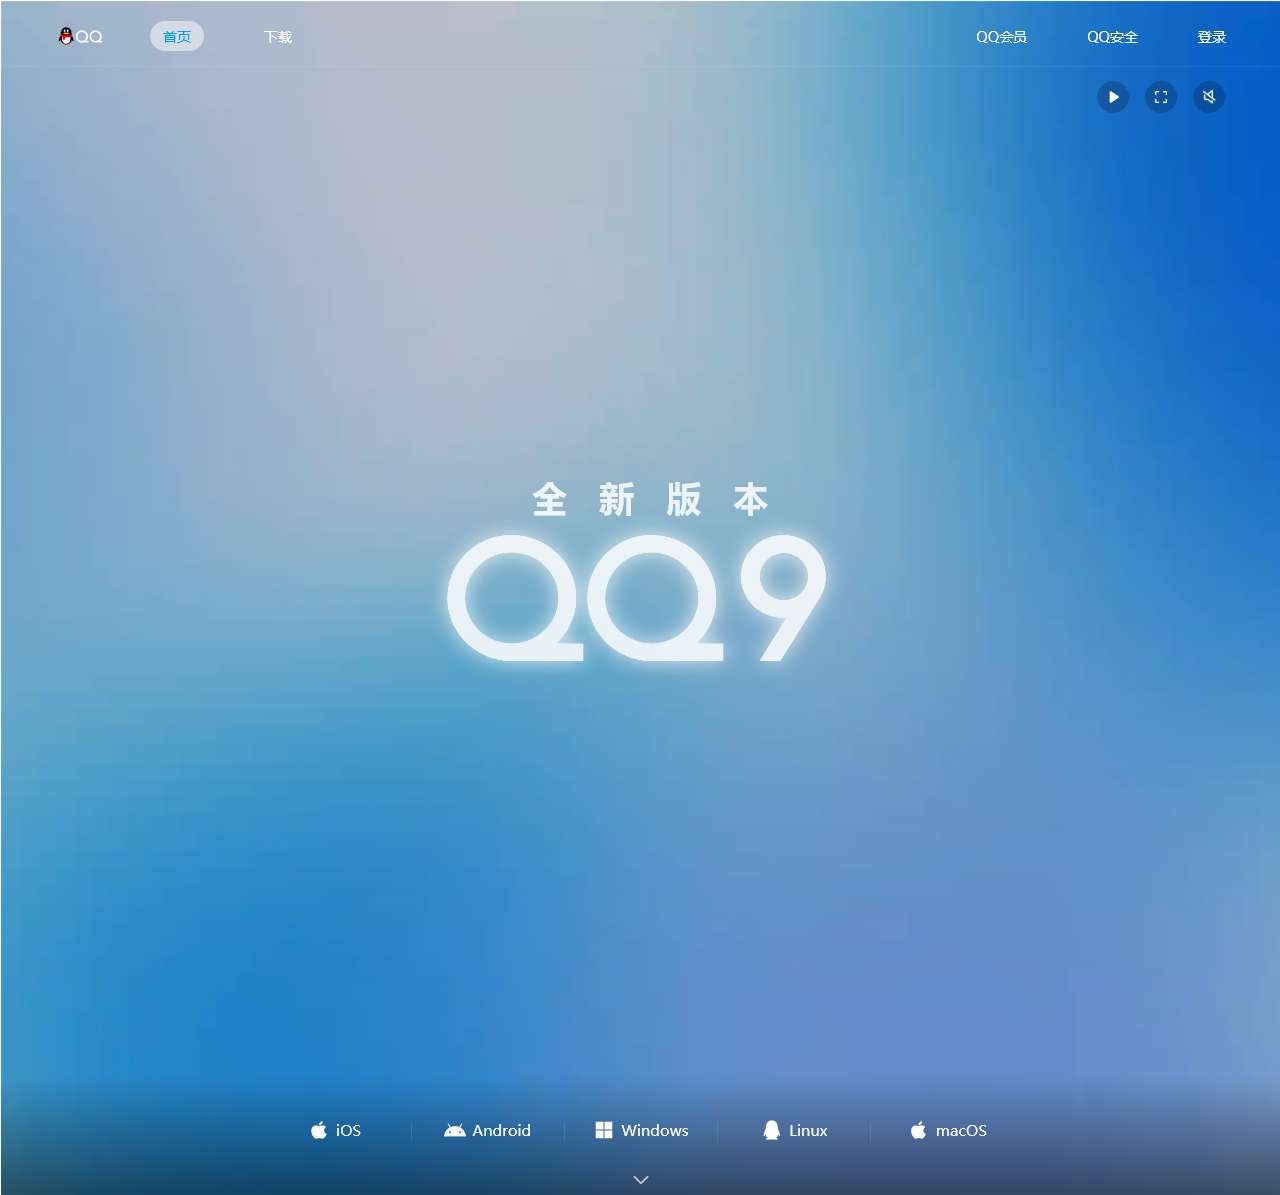
Task: Download QQ for Windows
Action: (x=642, y=1130)
